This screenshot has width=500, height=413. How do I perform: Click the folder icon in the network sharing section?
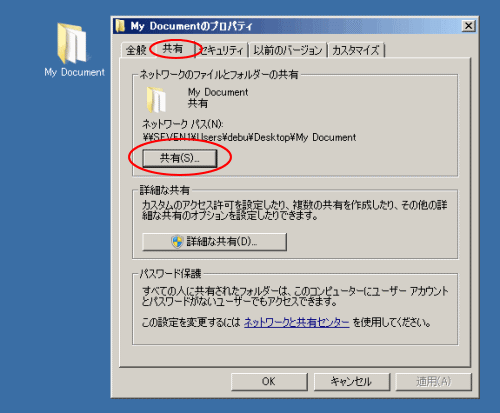[x=156, y=99]
